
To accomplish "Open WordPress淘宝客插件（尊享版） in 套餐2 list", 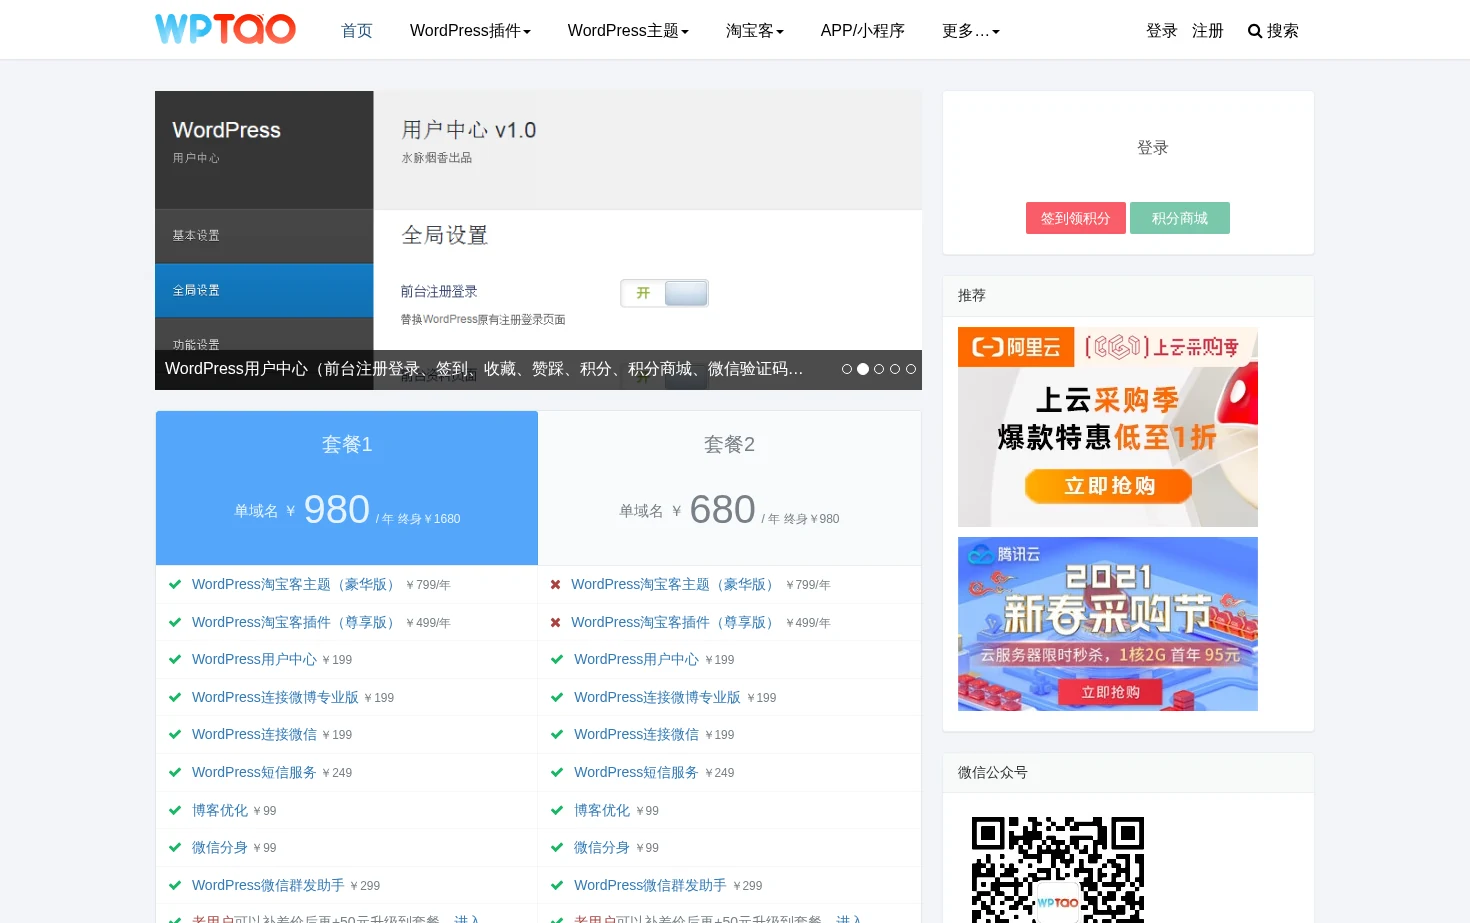I will coord(675,622).
